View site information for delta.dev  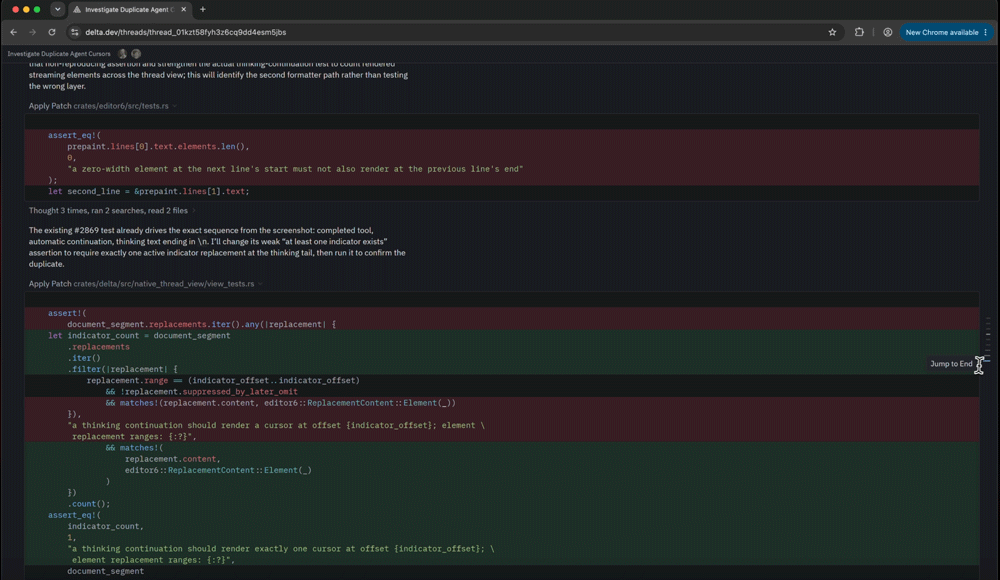pos(75,32)
